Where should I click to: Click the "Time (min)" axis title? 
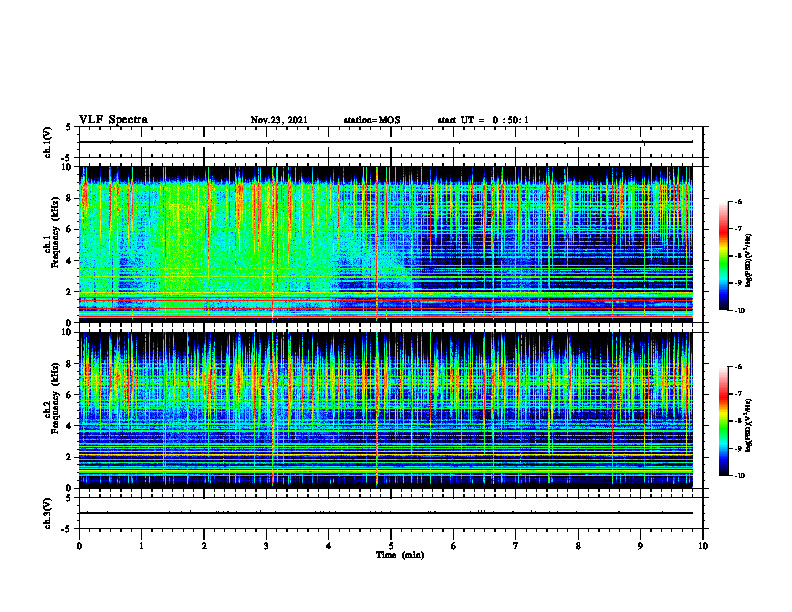coord(400,555)
